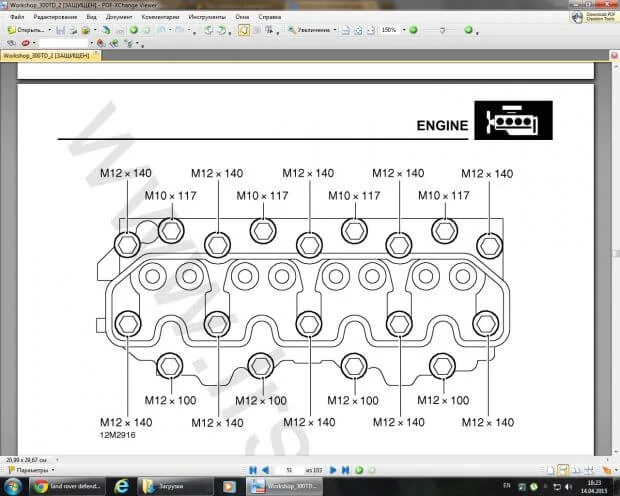Open the Файл menu
Screen dimensions: 620x496
click(x=17, y=18)
